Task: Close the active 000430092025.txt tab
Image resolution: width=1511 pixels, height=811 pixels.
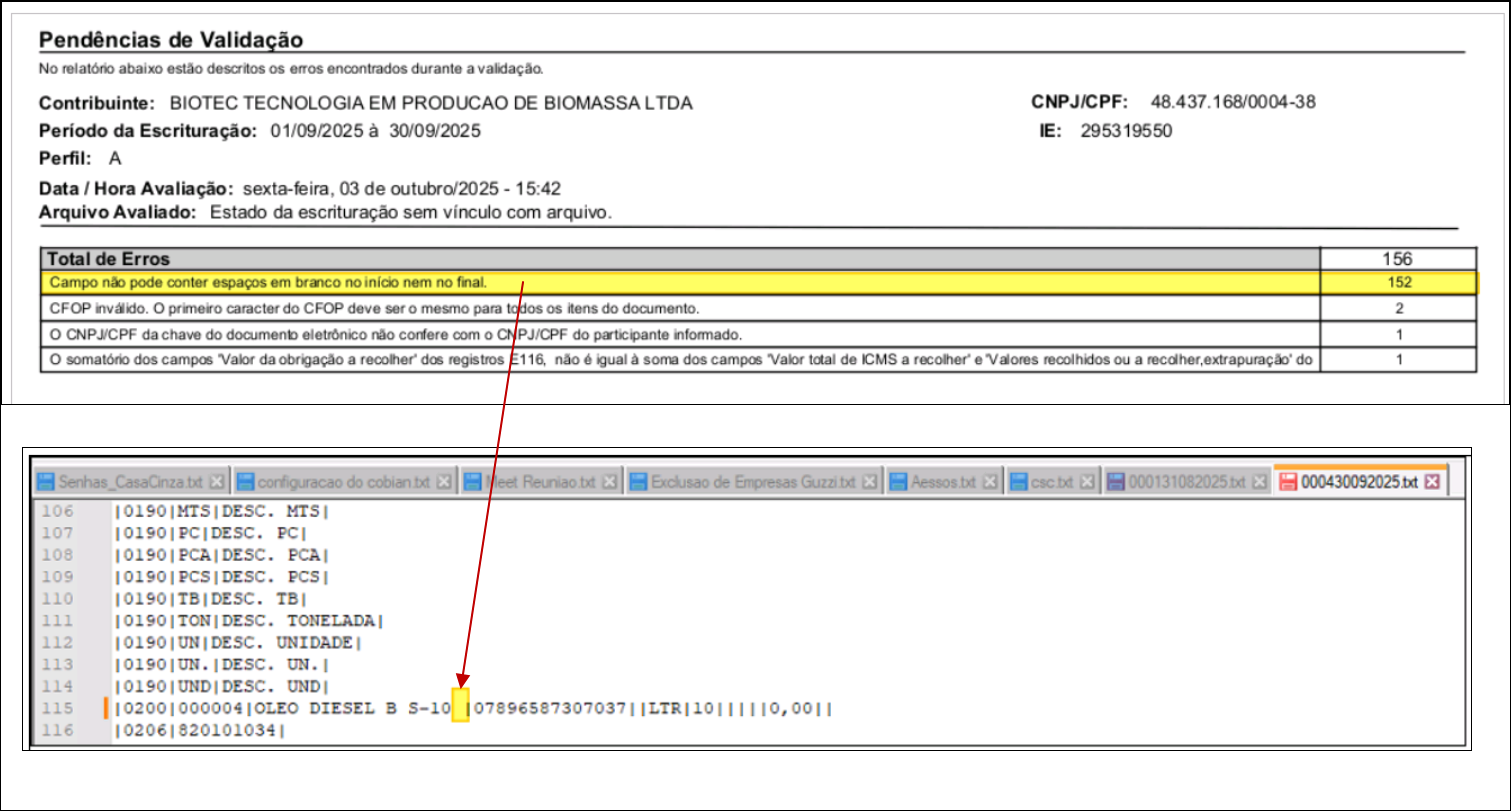Action: 1431,482
